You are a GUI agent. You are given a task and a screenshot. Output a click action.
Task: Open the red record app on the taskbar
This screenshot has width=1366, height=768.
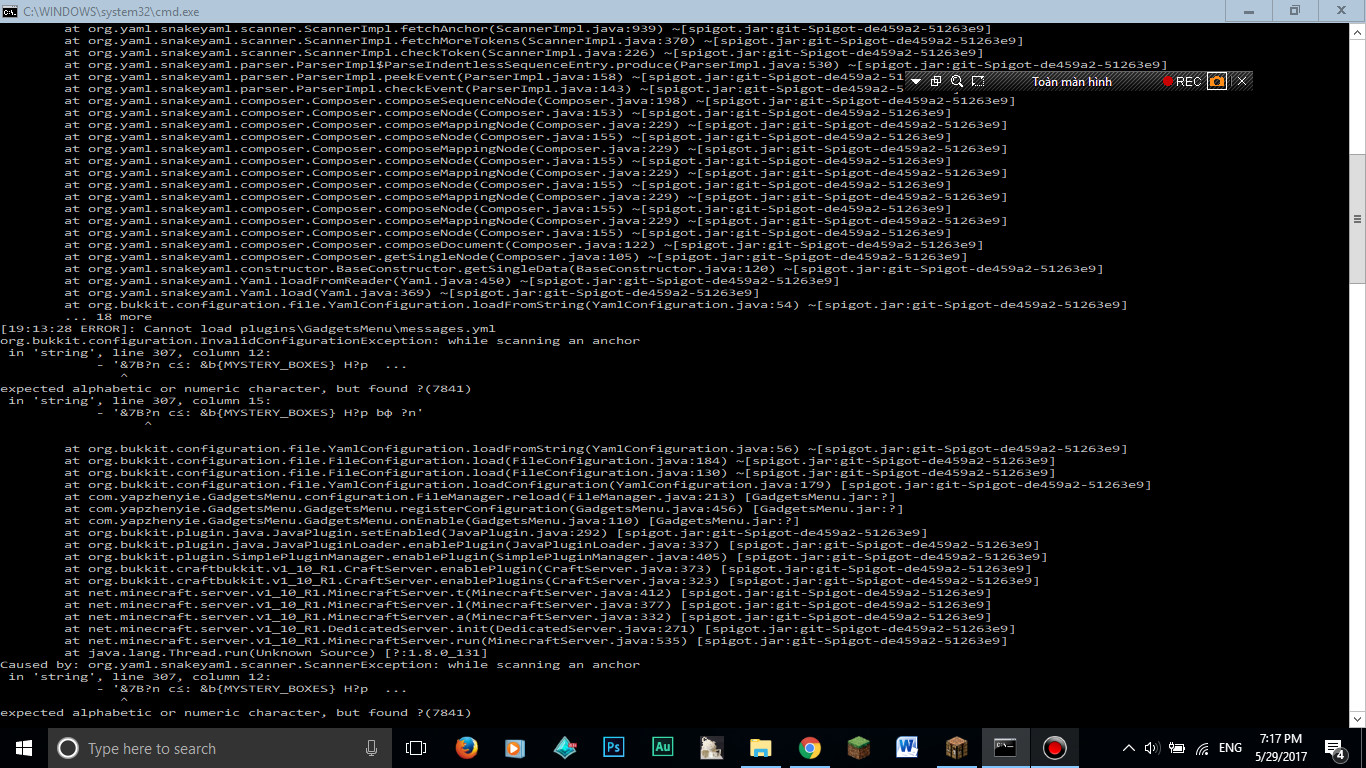(x=1054, y=748)
